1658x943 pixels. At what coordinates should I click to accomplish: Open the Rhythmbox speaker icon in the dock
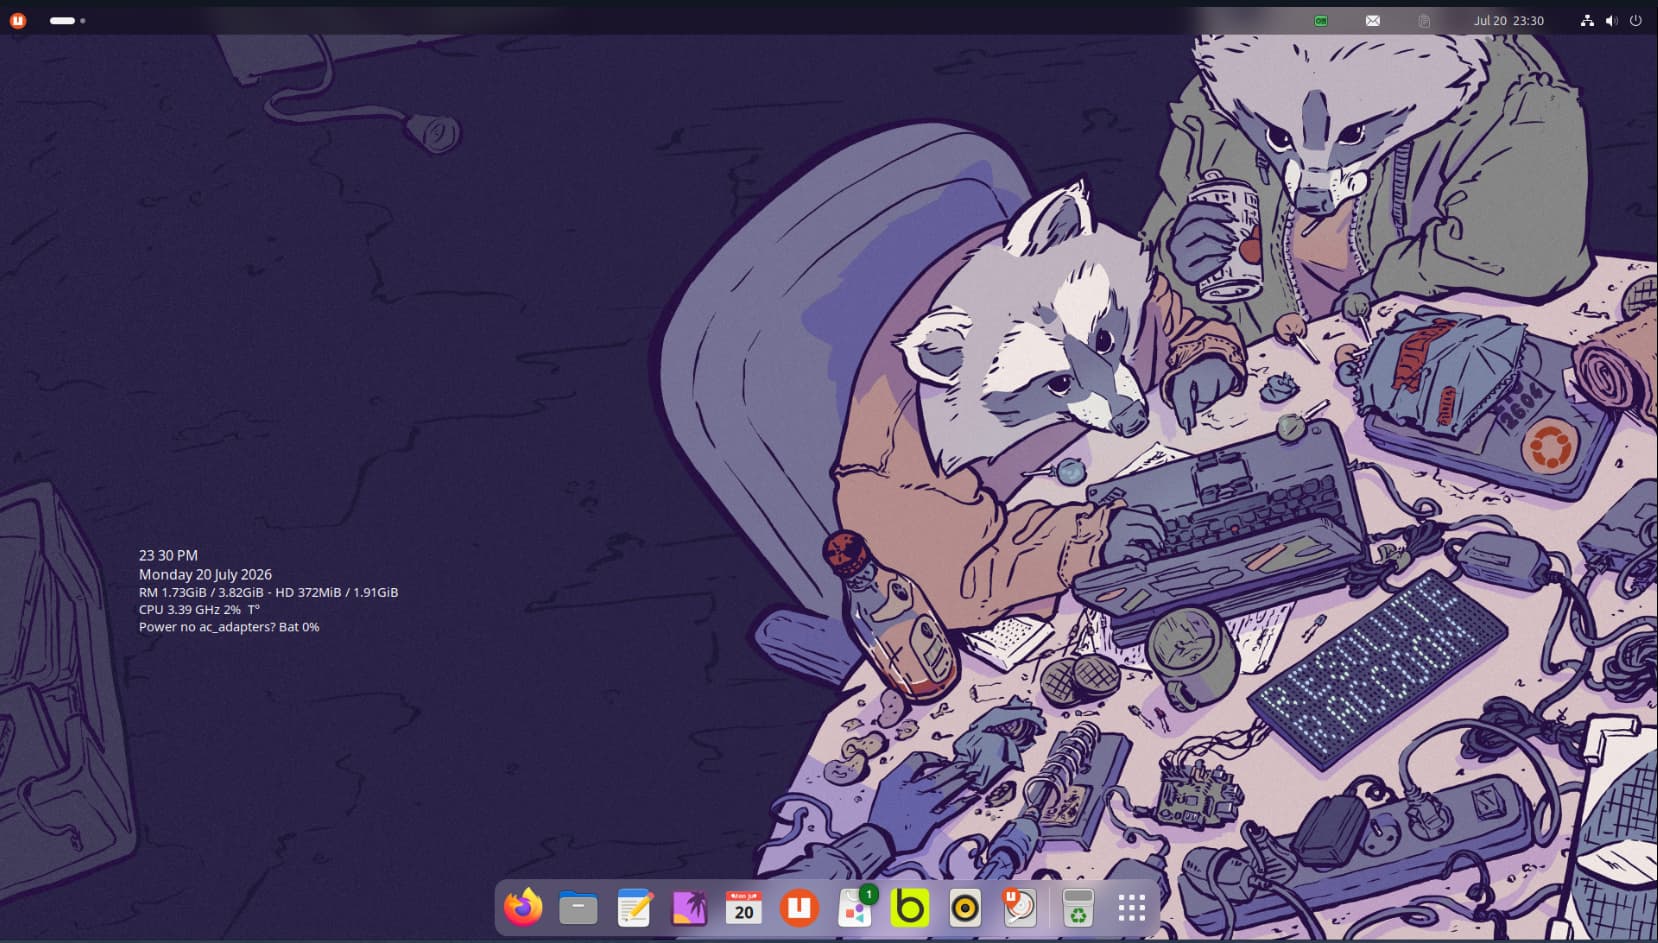coord(965,908)
